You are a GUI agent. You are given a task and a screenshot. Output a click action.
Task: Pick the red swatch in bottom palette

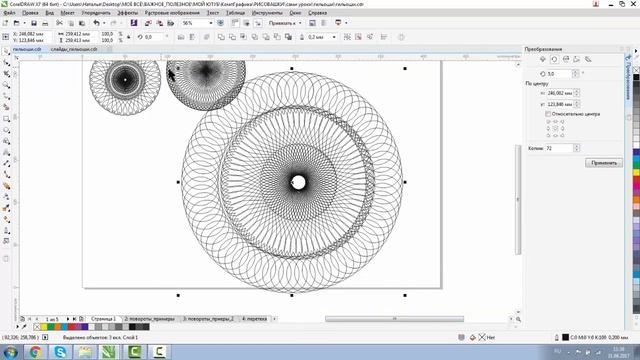pos(71,327)
